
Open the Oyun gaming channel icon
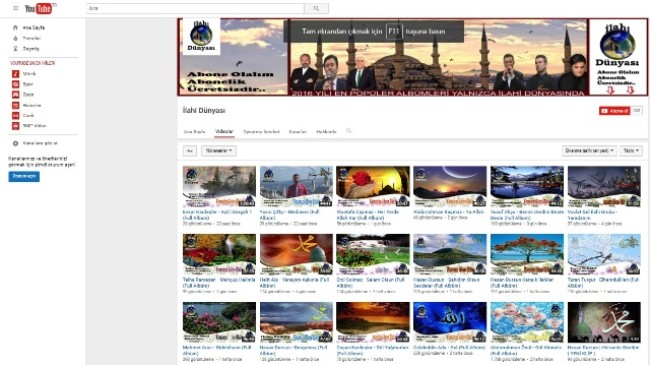(15, 95)
